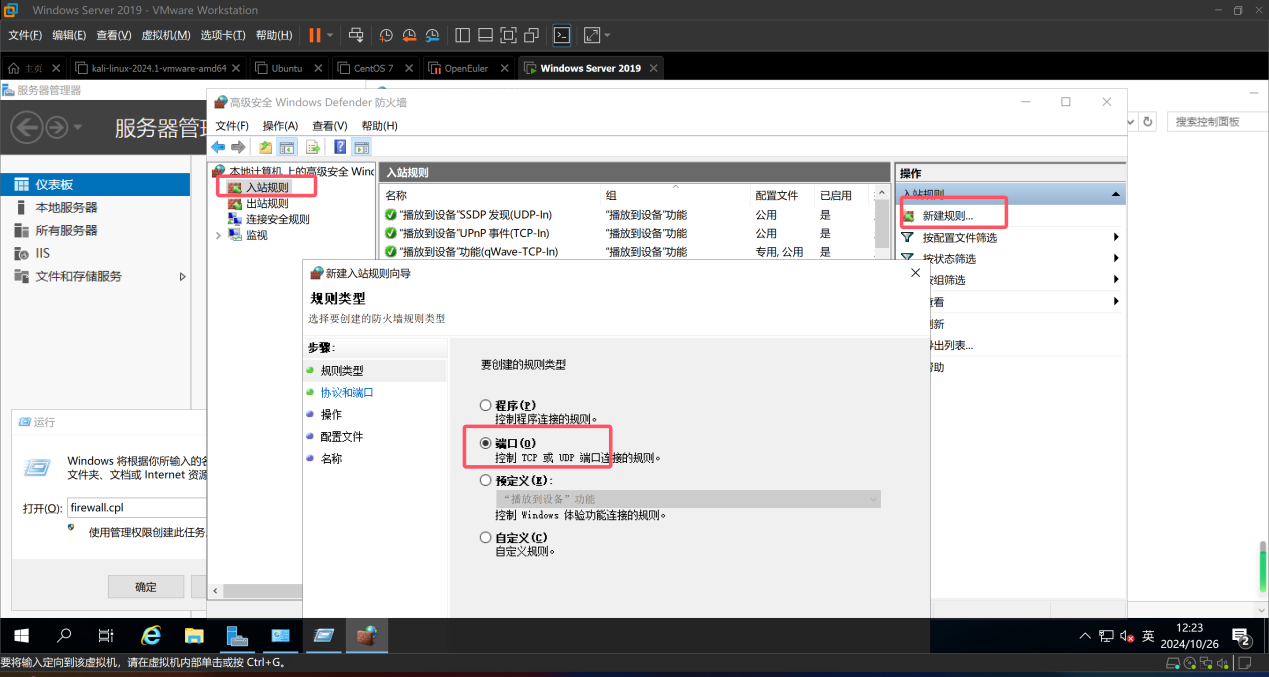Open the "播放到设备"功能 predefined dropdown
Screen dimensions: 1269x677
pyautogui.click(x=688, y=499)
